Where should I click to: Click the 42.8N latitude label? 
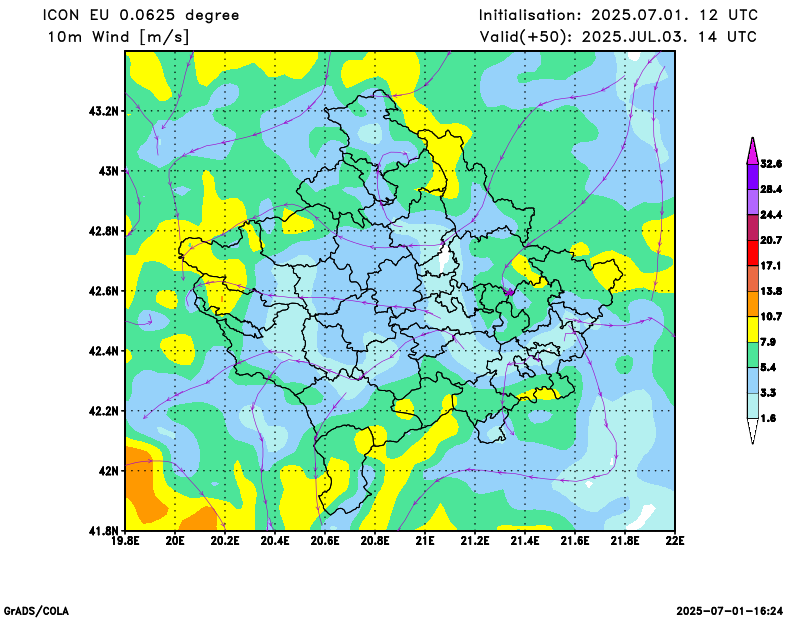pos(104,231)
